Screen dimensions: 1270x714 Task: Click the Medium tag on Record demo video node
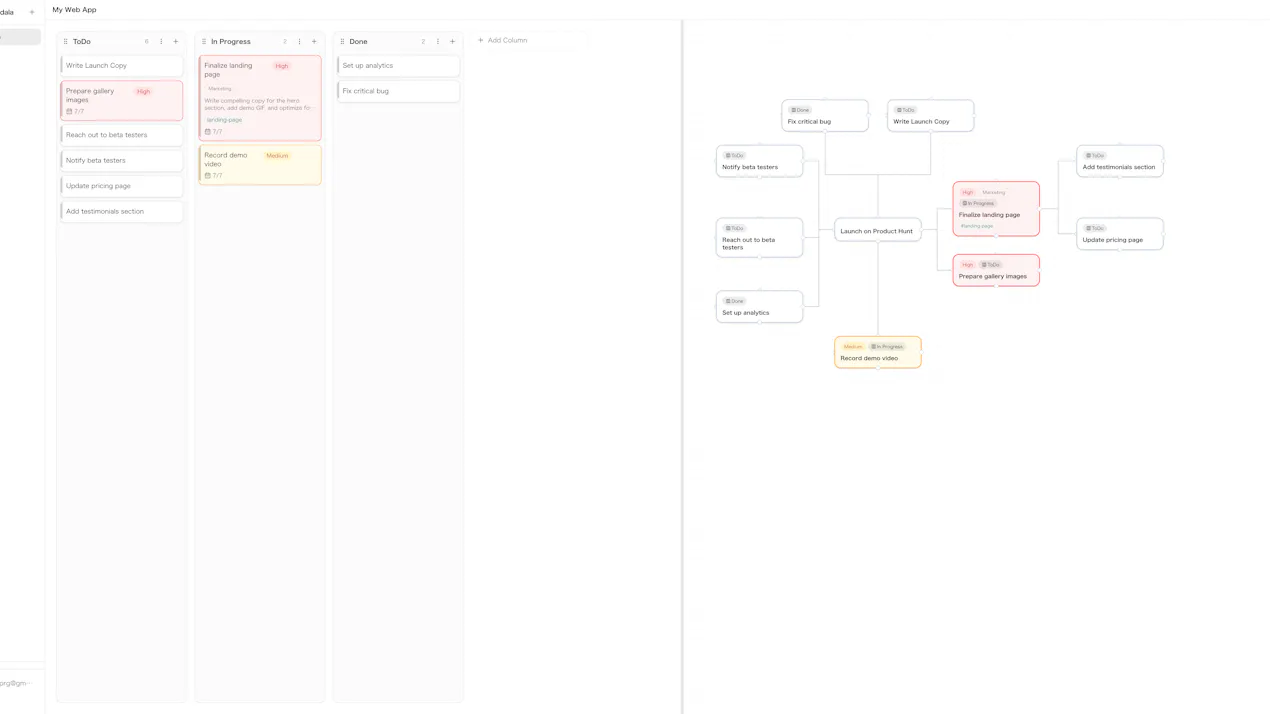pos(853,347)
